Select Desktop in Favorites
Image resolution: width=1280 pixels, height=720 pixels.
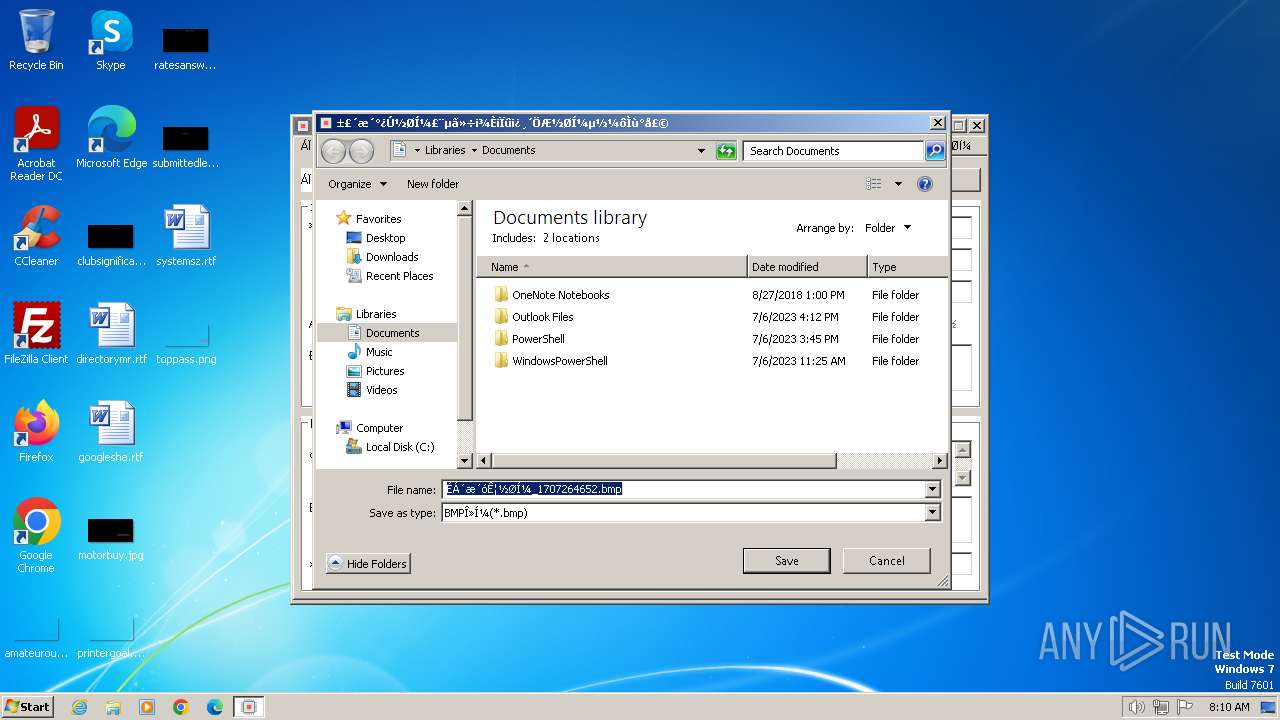point(385,238)
